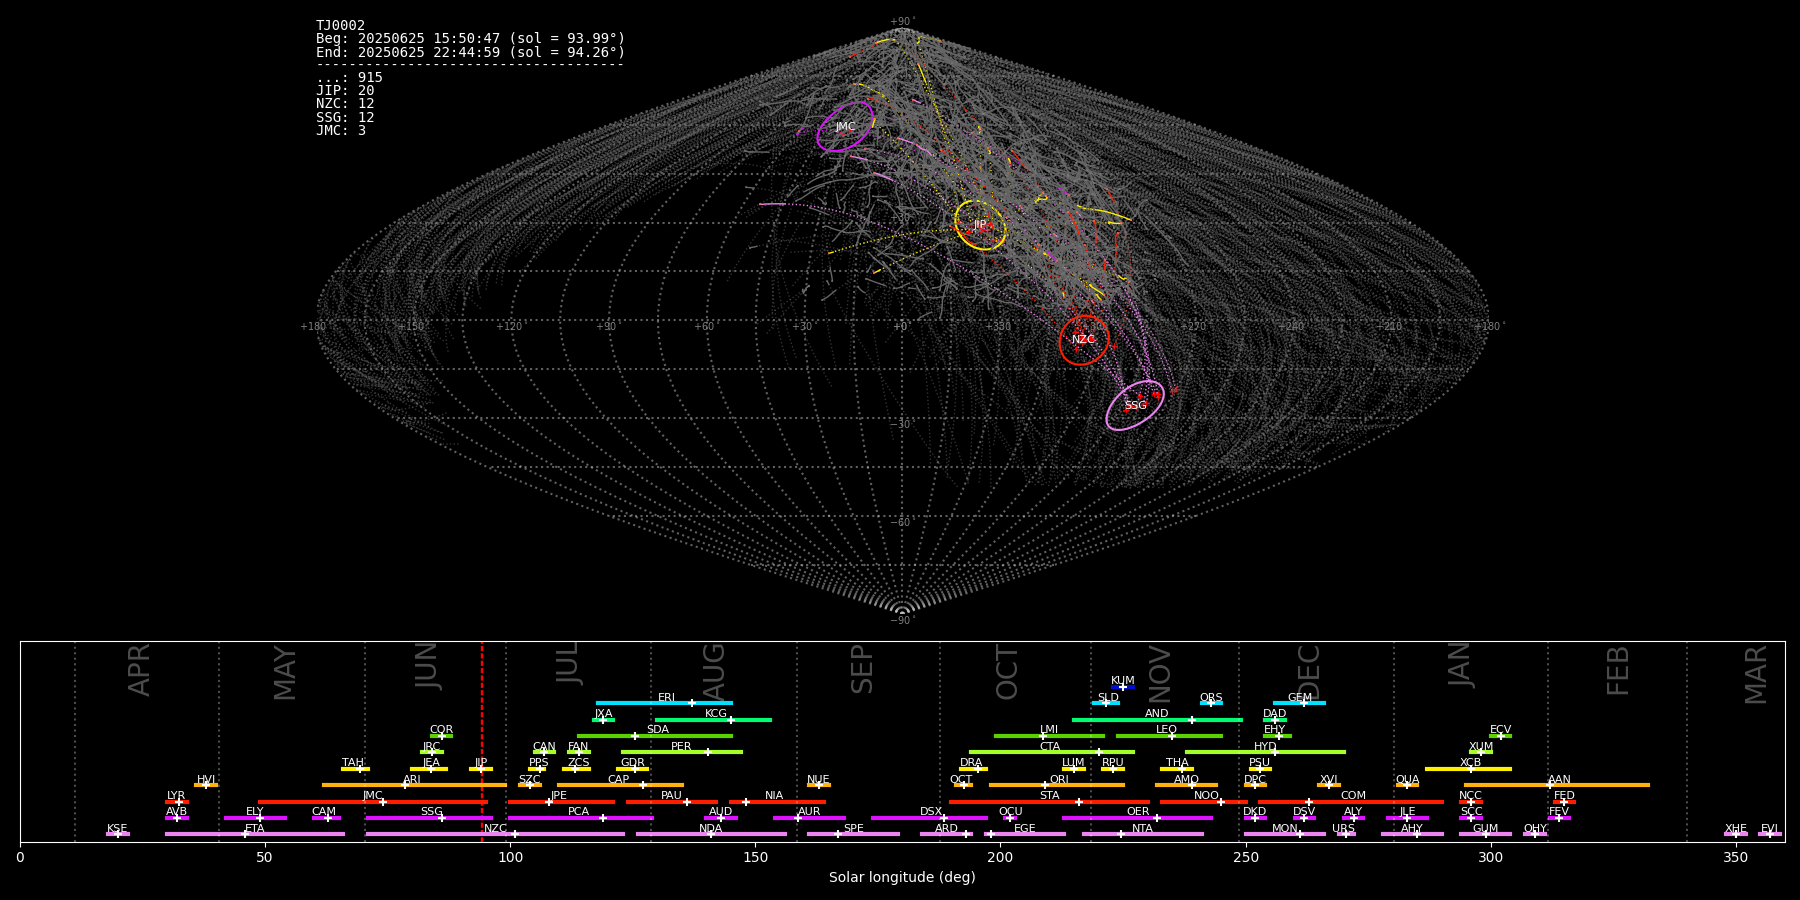
Task: Select the LYR shower bar
Action: coord(177,801)
